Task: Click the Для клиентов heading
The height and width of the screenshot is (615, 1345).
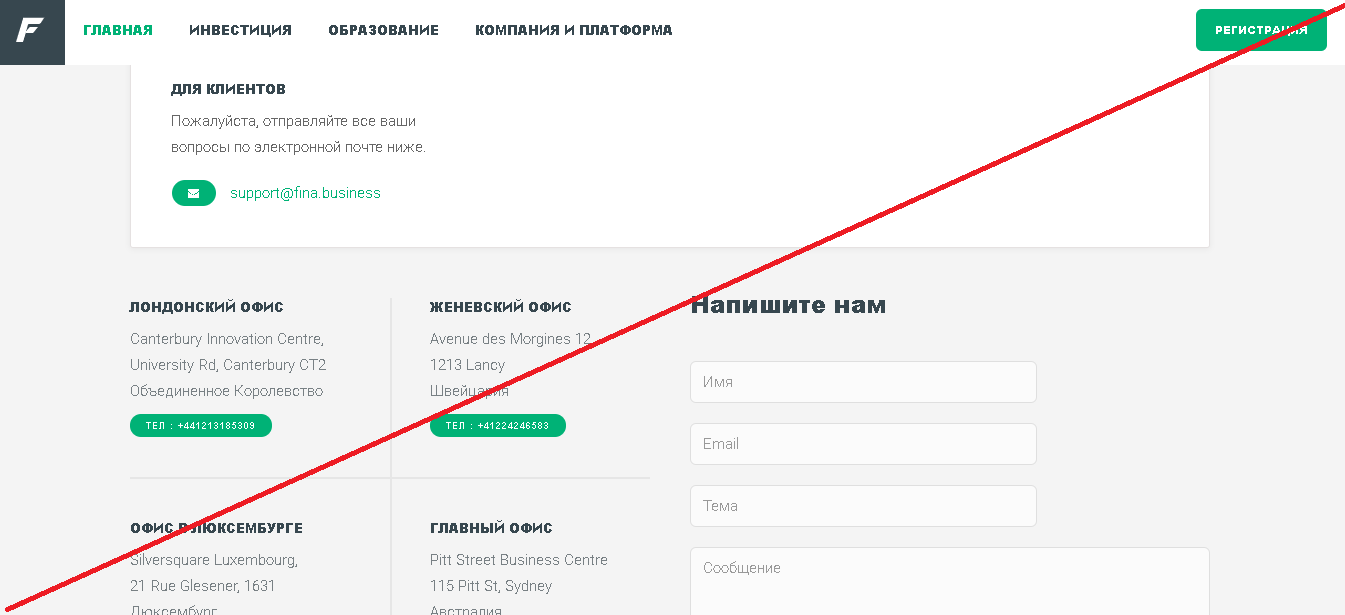Action: pyautogui.click(x=228, y=89)
